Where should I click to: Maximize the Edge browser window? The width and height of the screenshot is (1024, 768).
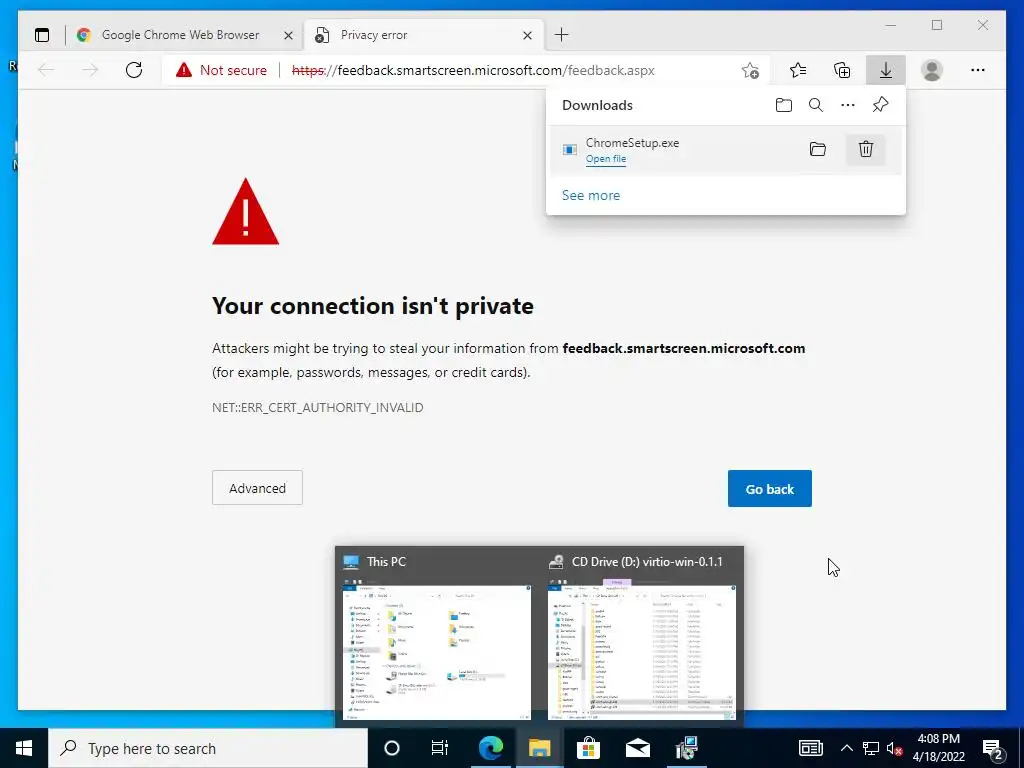pos(937,25)
